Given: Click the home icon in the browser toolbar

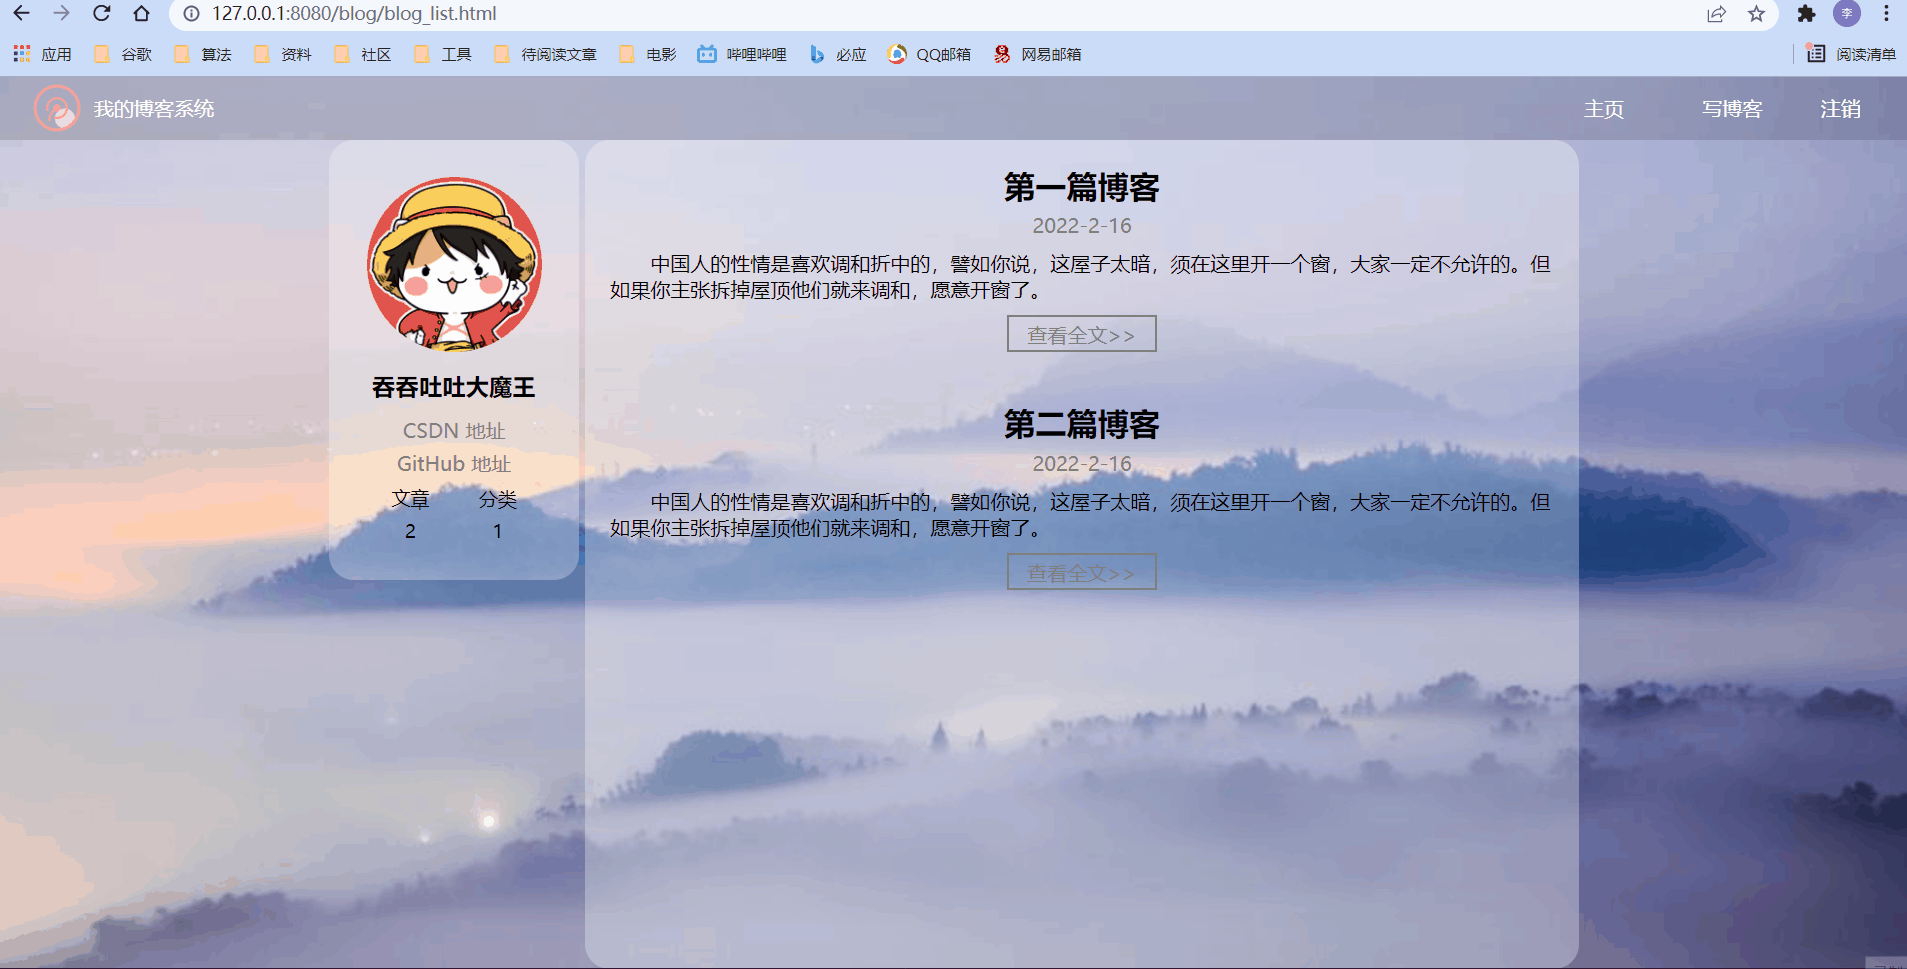Looking at the screenshot, I should coord(142,14).
